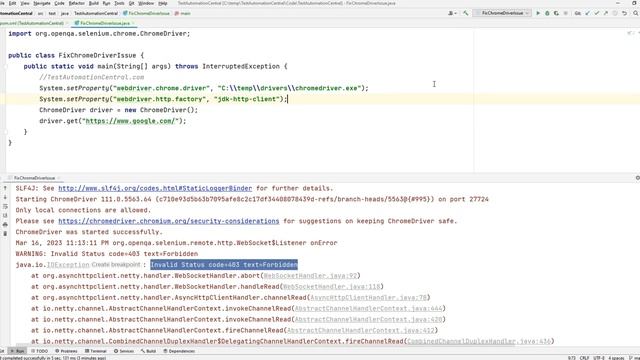The image size is (640, 360).
Task: Open AsyncHttpClientHandler.java:78 stack link
Action: pos(369,298)
